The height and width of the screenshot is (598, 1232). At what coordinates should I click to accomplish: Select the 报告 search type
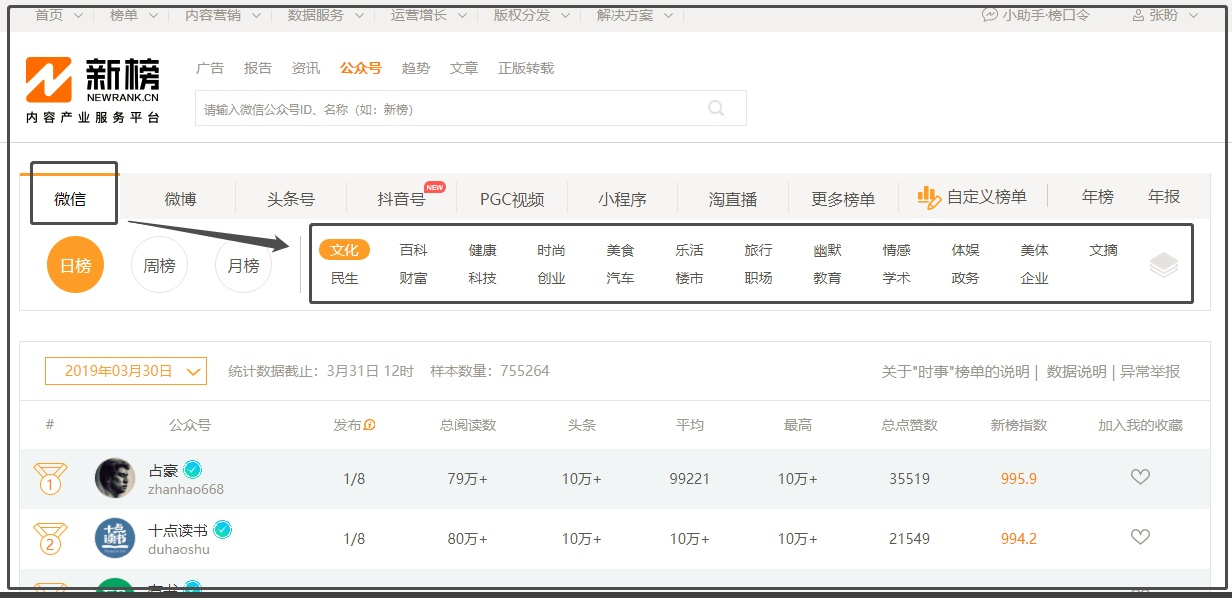(258, 68)
